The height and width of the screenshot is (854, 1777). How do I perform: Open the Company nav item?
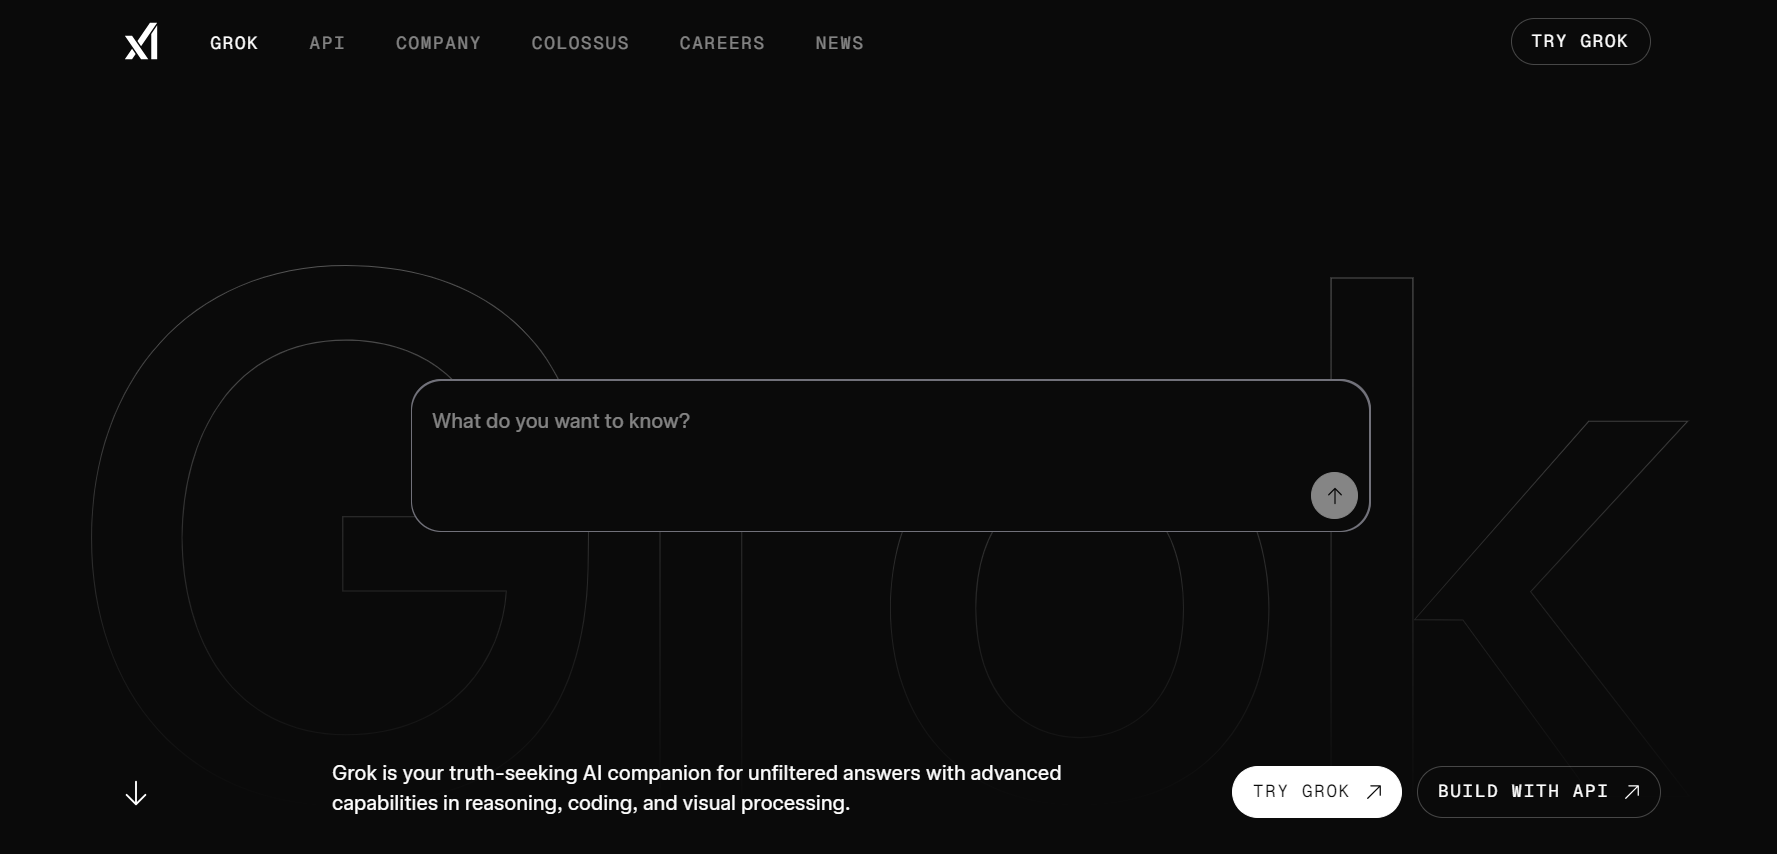[438, 43]
